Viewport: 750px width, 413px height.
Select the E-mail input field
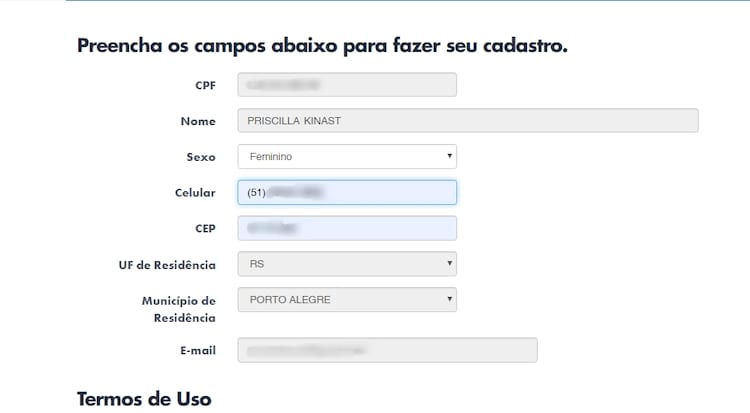pos(387,350)
